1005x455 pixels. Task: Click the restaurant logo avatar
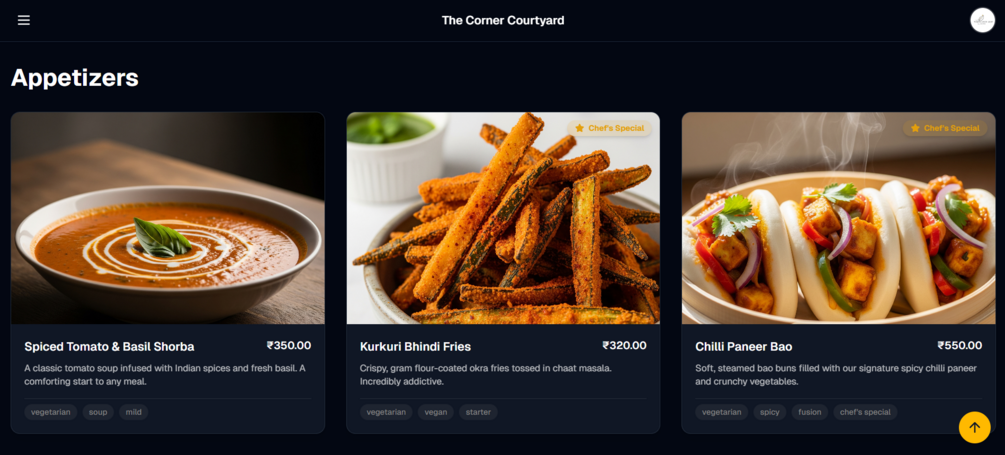pyautogui.click(x=982, y=20)
